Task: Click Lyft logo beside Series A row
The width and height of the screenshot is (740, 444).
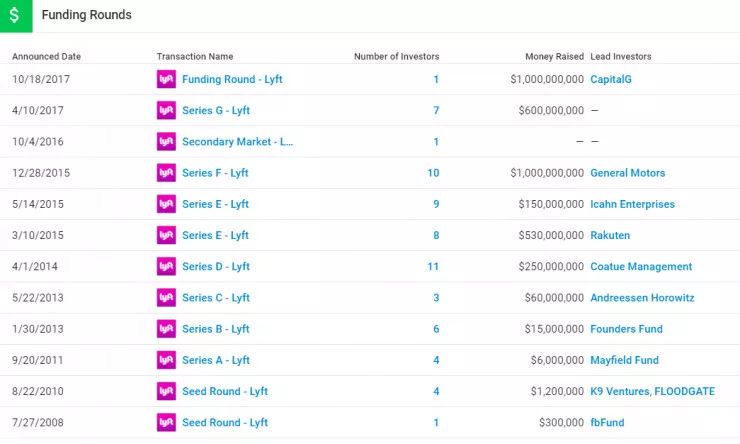Action: (166, 360)
